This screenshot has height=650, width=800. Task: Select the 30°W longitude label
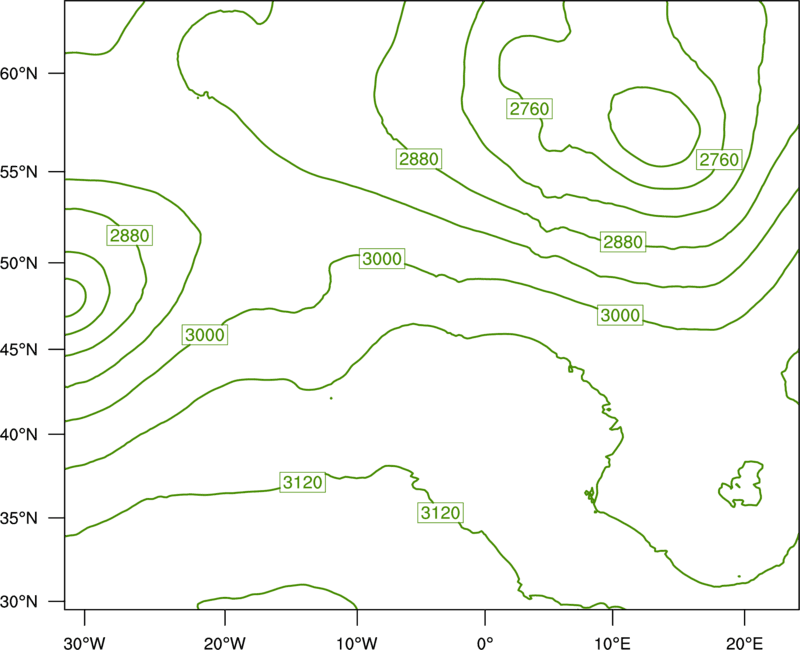tap(85, 643)
